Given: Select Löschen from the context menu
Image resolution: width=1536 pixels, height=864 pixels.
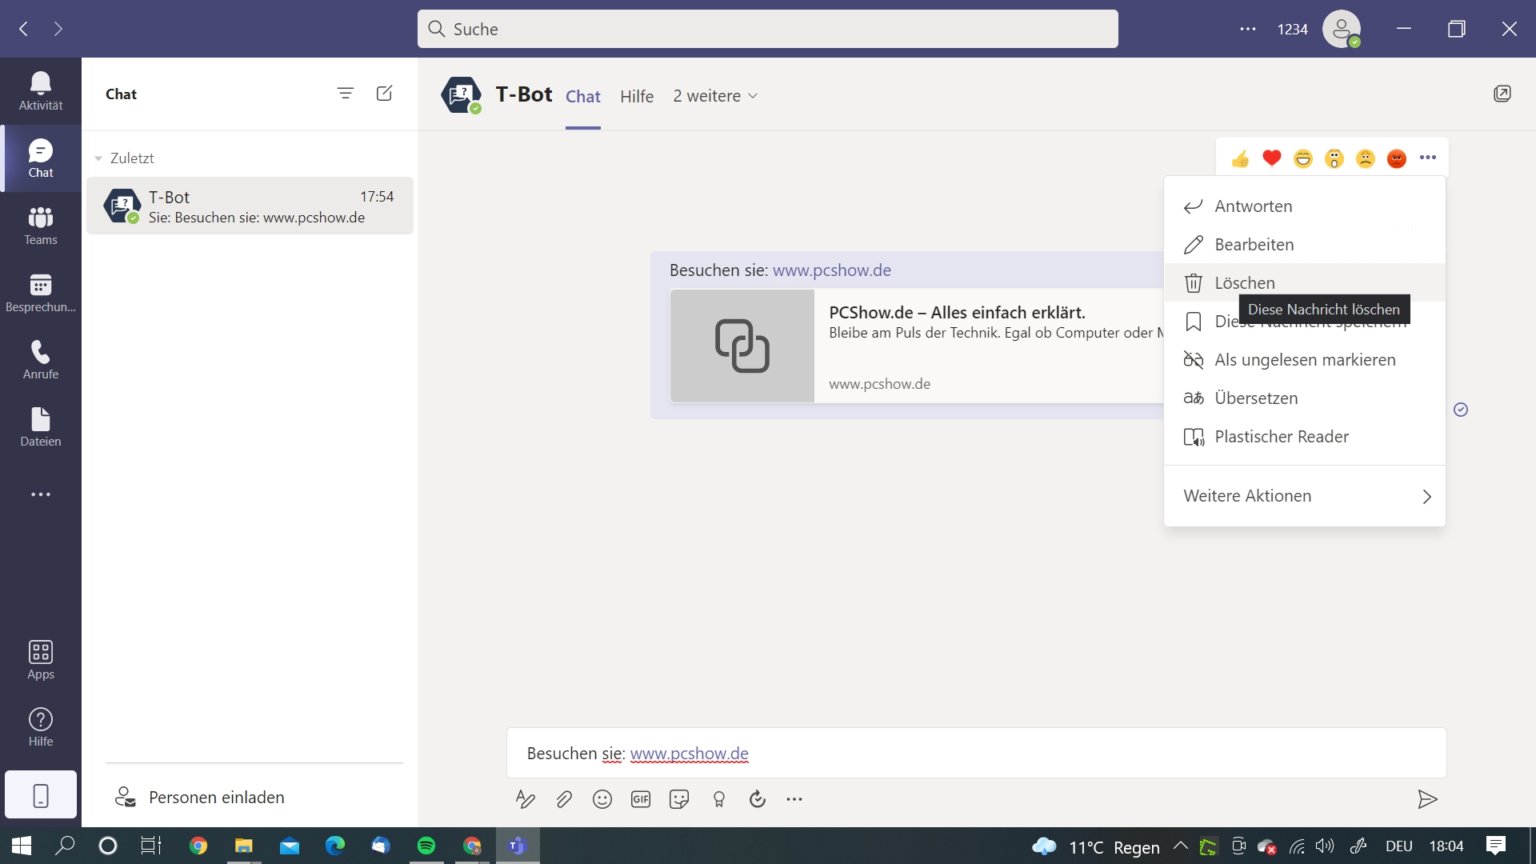Looking at the screenshot, I should pyautogui.click(x=1244, y=282).
